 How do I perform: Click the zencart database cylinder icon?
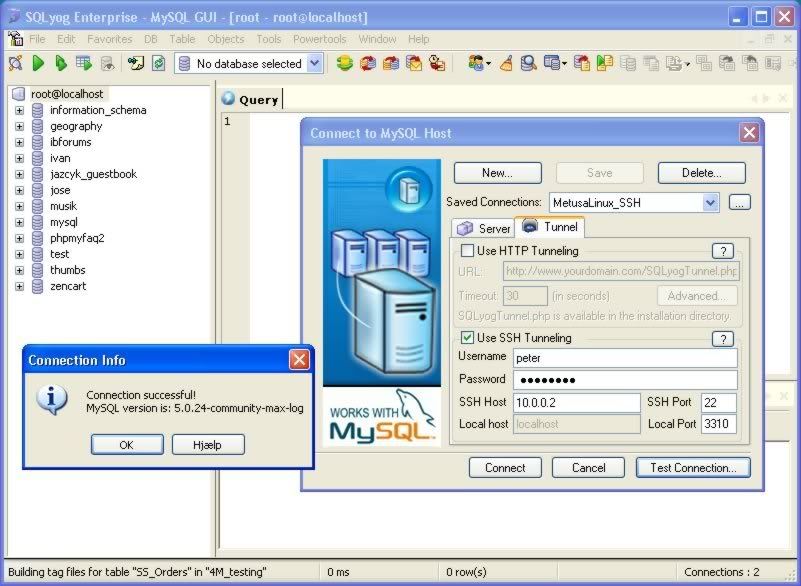pyautogui.click(x=37, y=286)
